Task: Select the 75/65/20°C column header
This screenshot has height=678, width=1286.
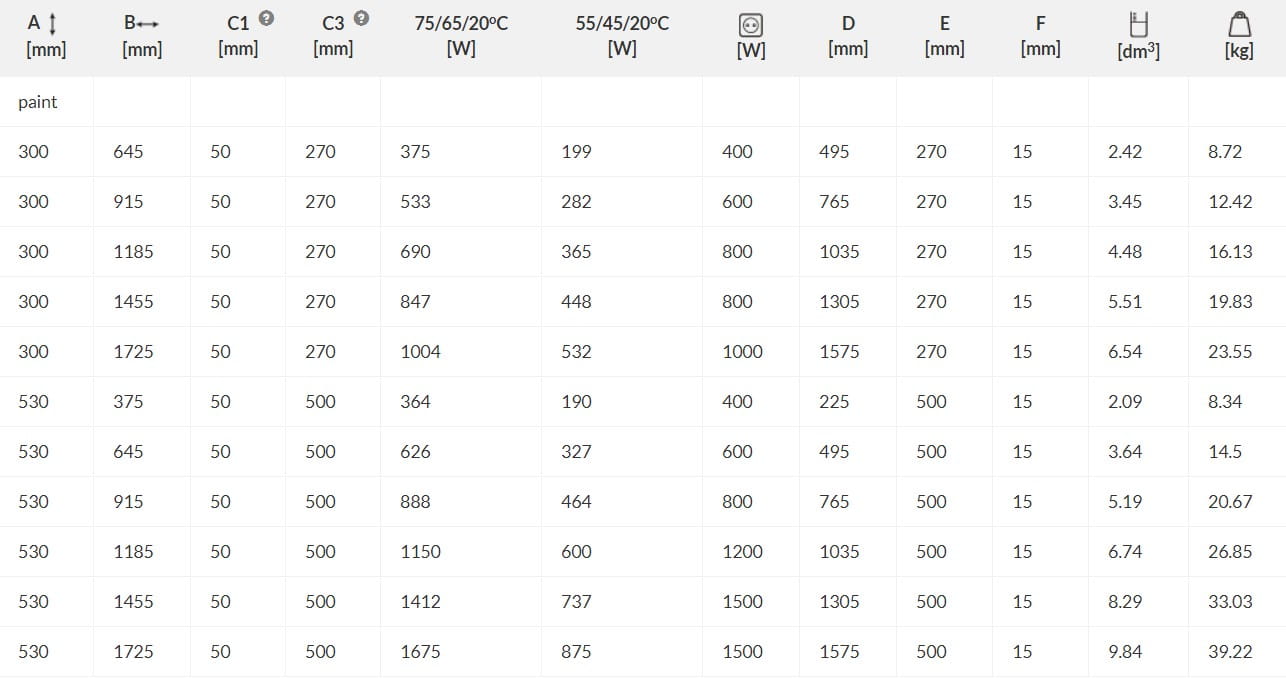Action: (461, 35)
